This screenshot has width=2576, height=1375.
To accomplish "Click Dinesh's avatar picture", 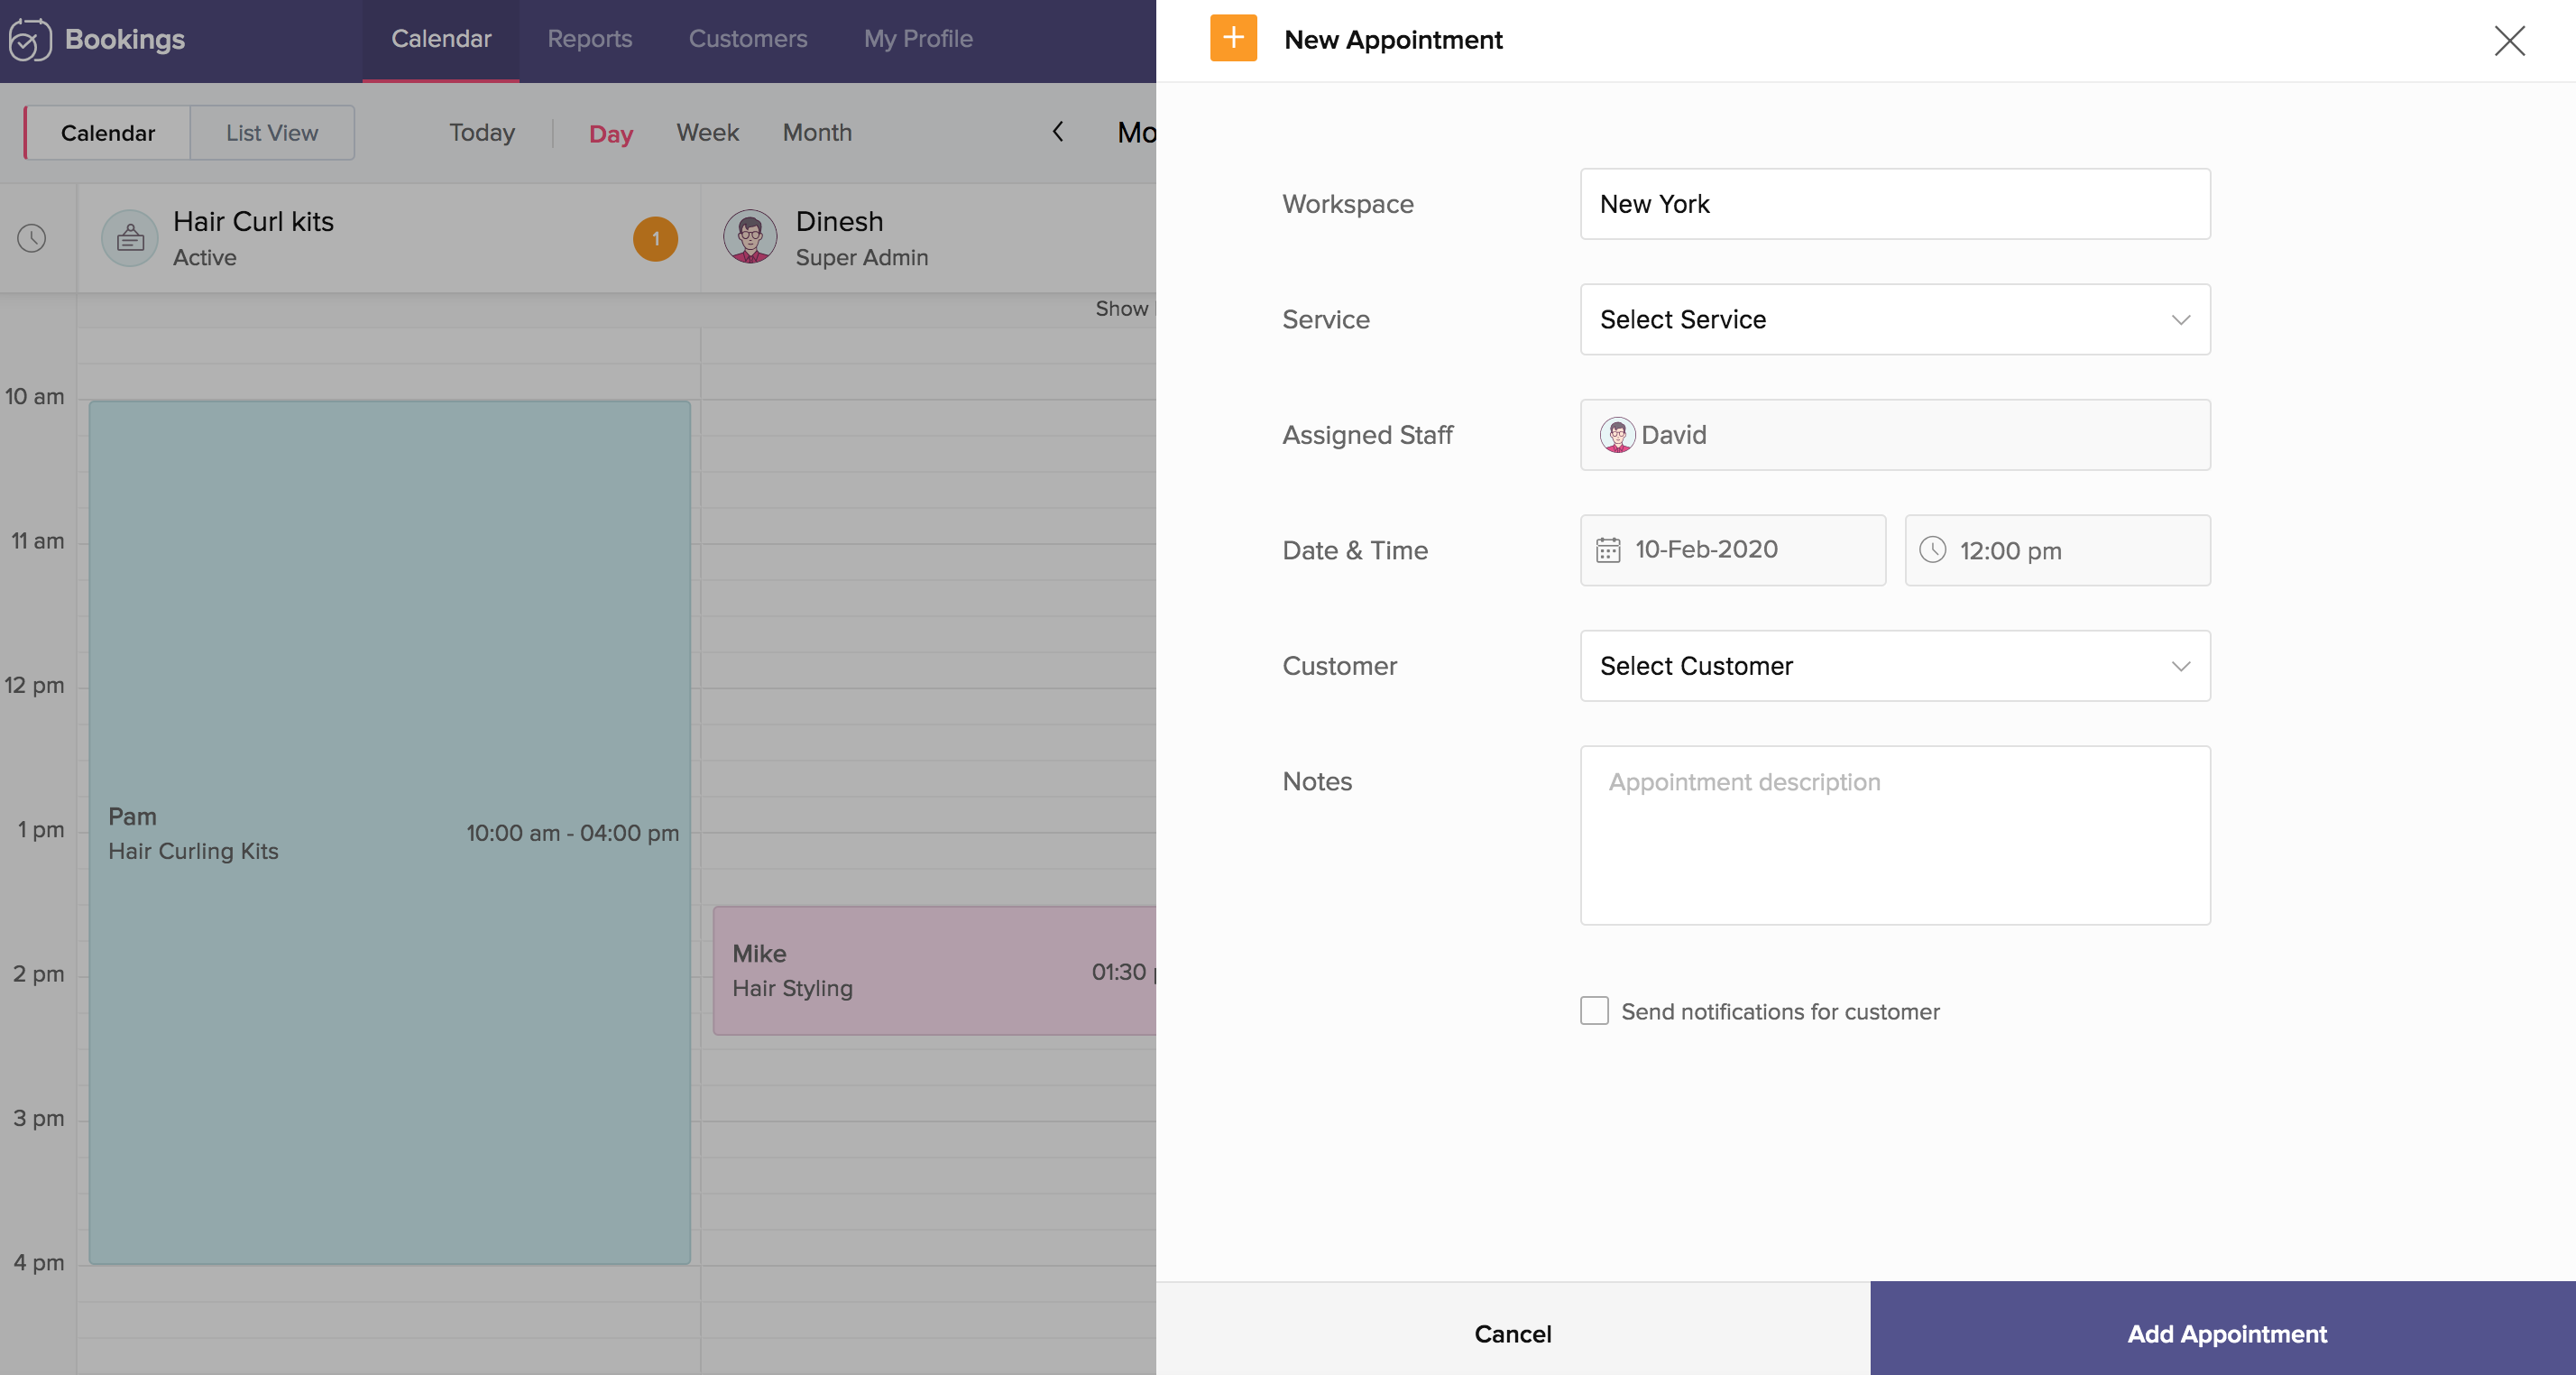I will pyautogui.click(x=750, y=238).
